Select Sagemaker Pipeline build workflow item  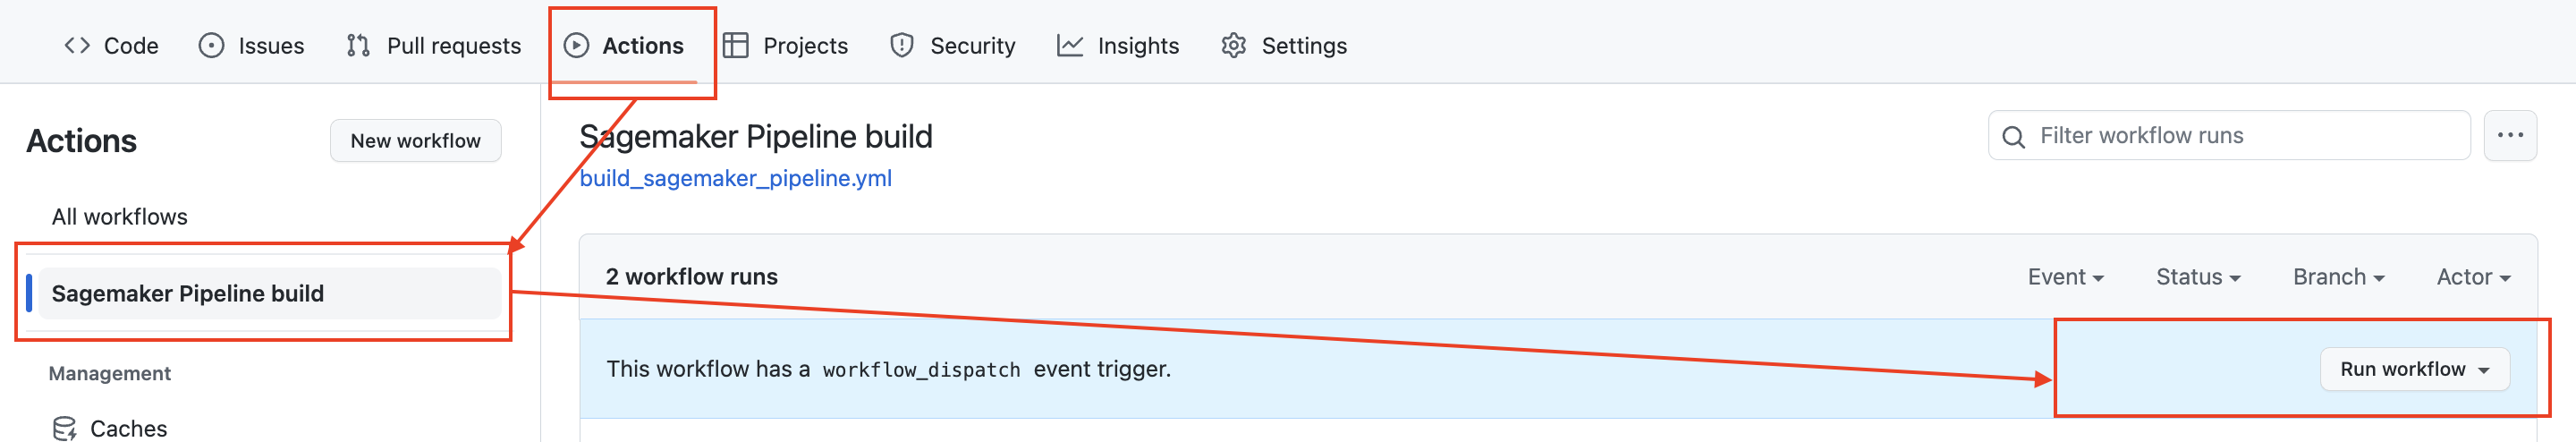264,293
